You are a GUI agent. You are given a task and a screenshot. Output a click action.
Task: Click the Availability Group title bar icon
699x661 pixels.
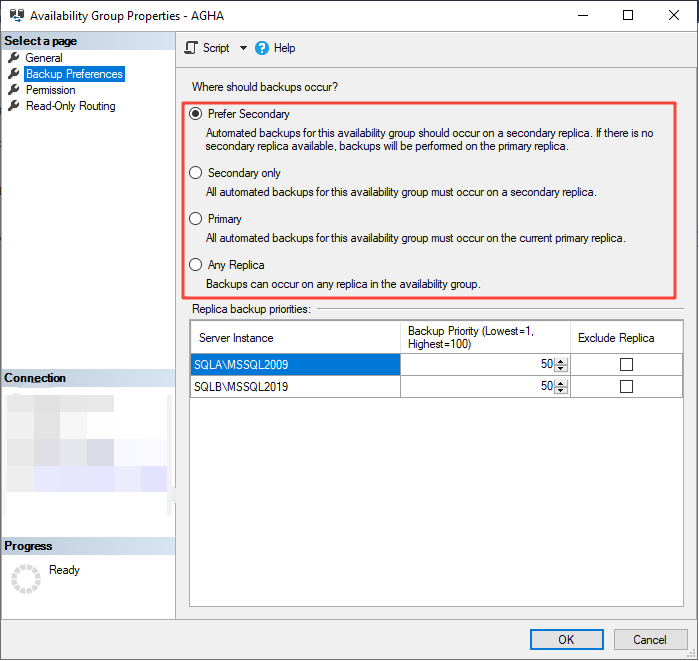pyautogui.click(x=17, y=16)
